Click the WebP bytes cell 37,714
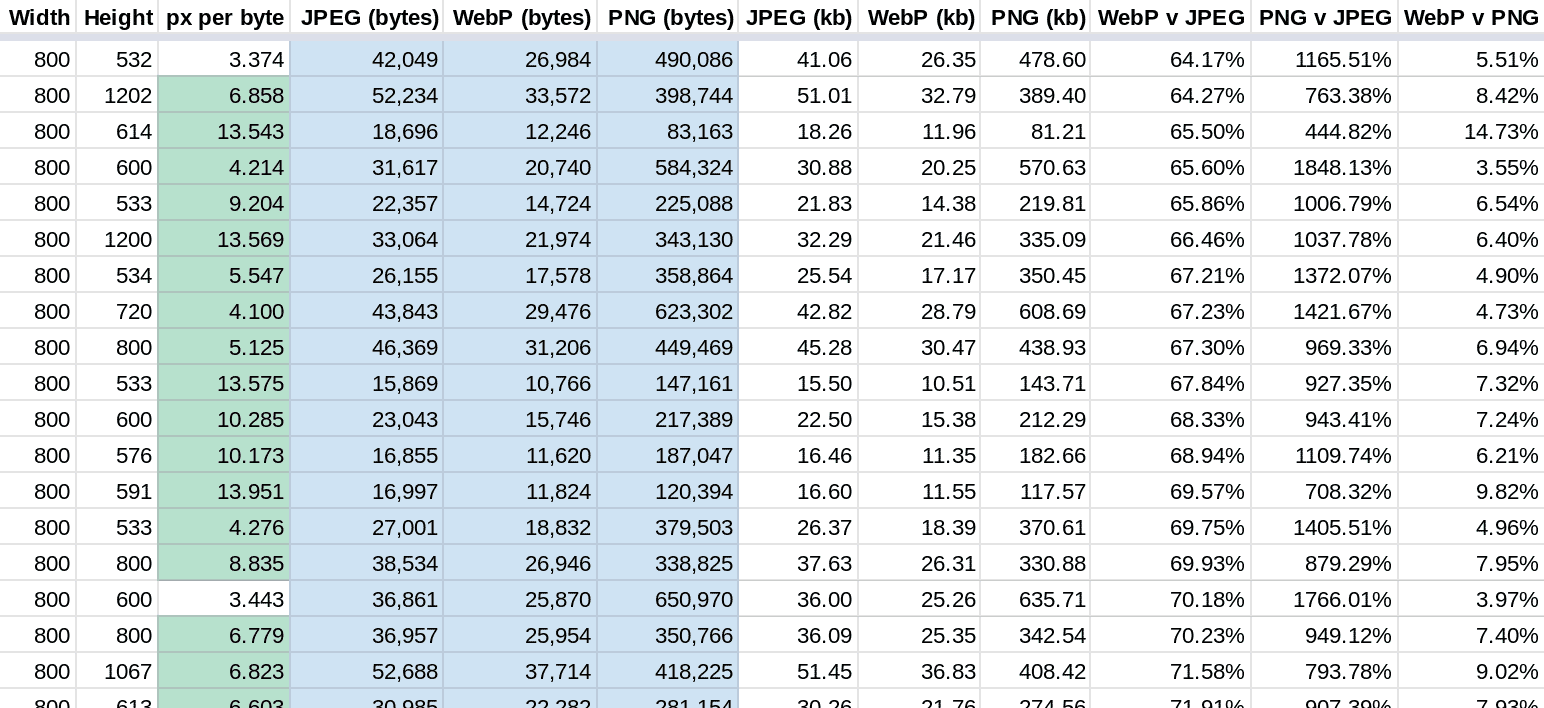Image resolution: width=1544 pixels, height=708 pixels. click(x=521, y=672)
